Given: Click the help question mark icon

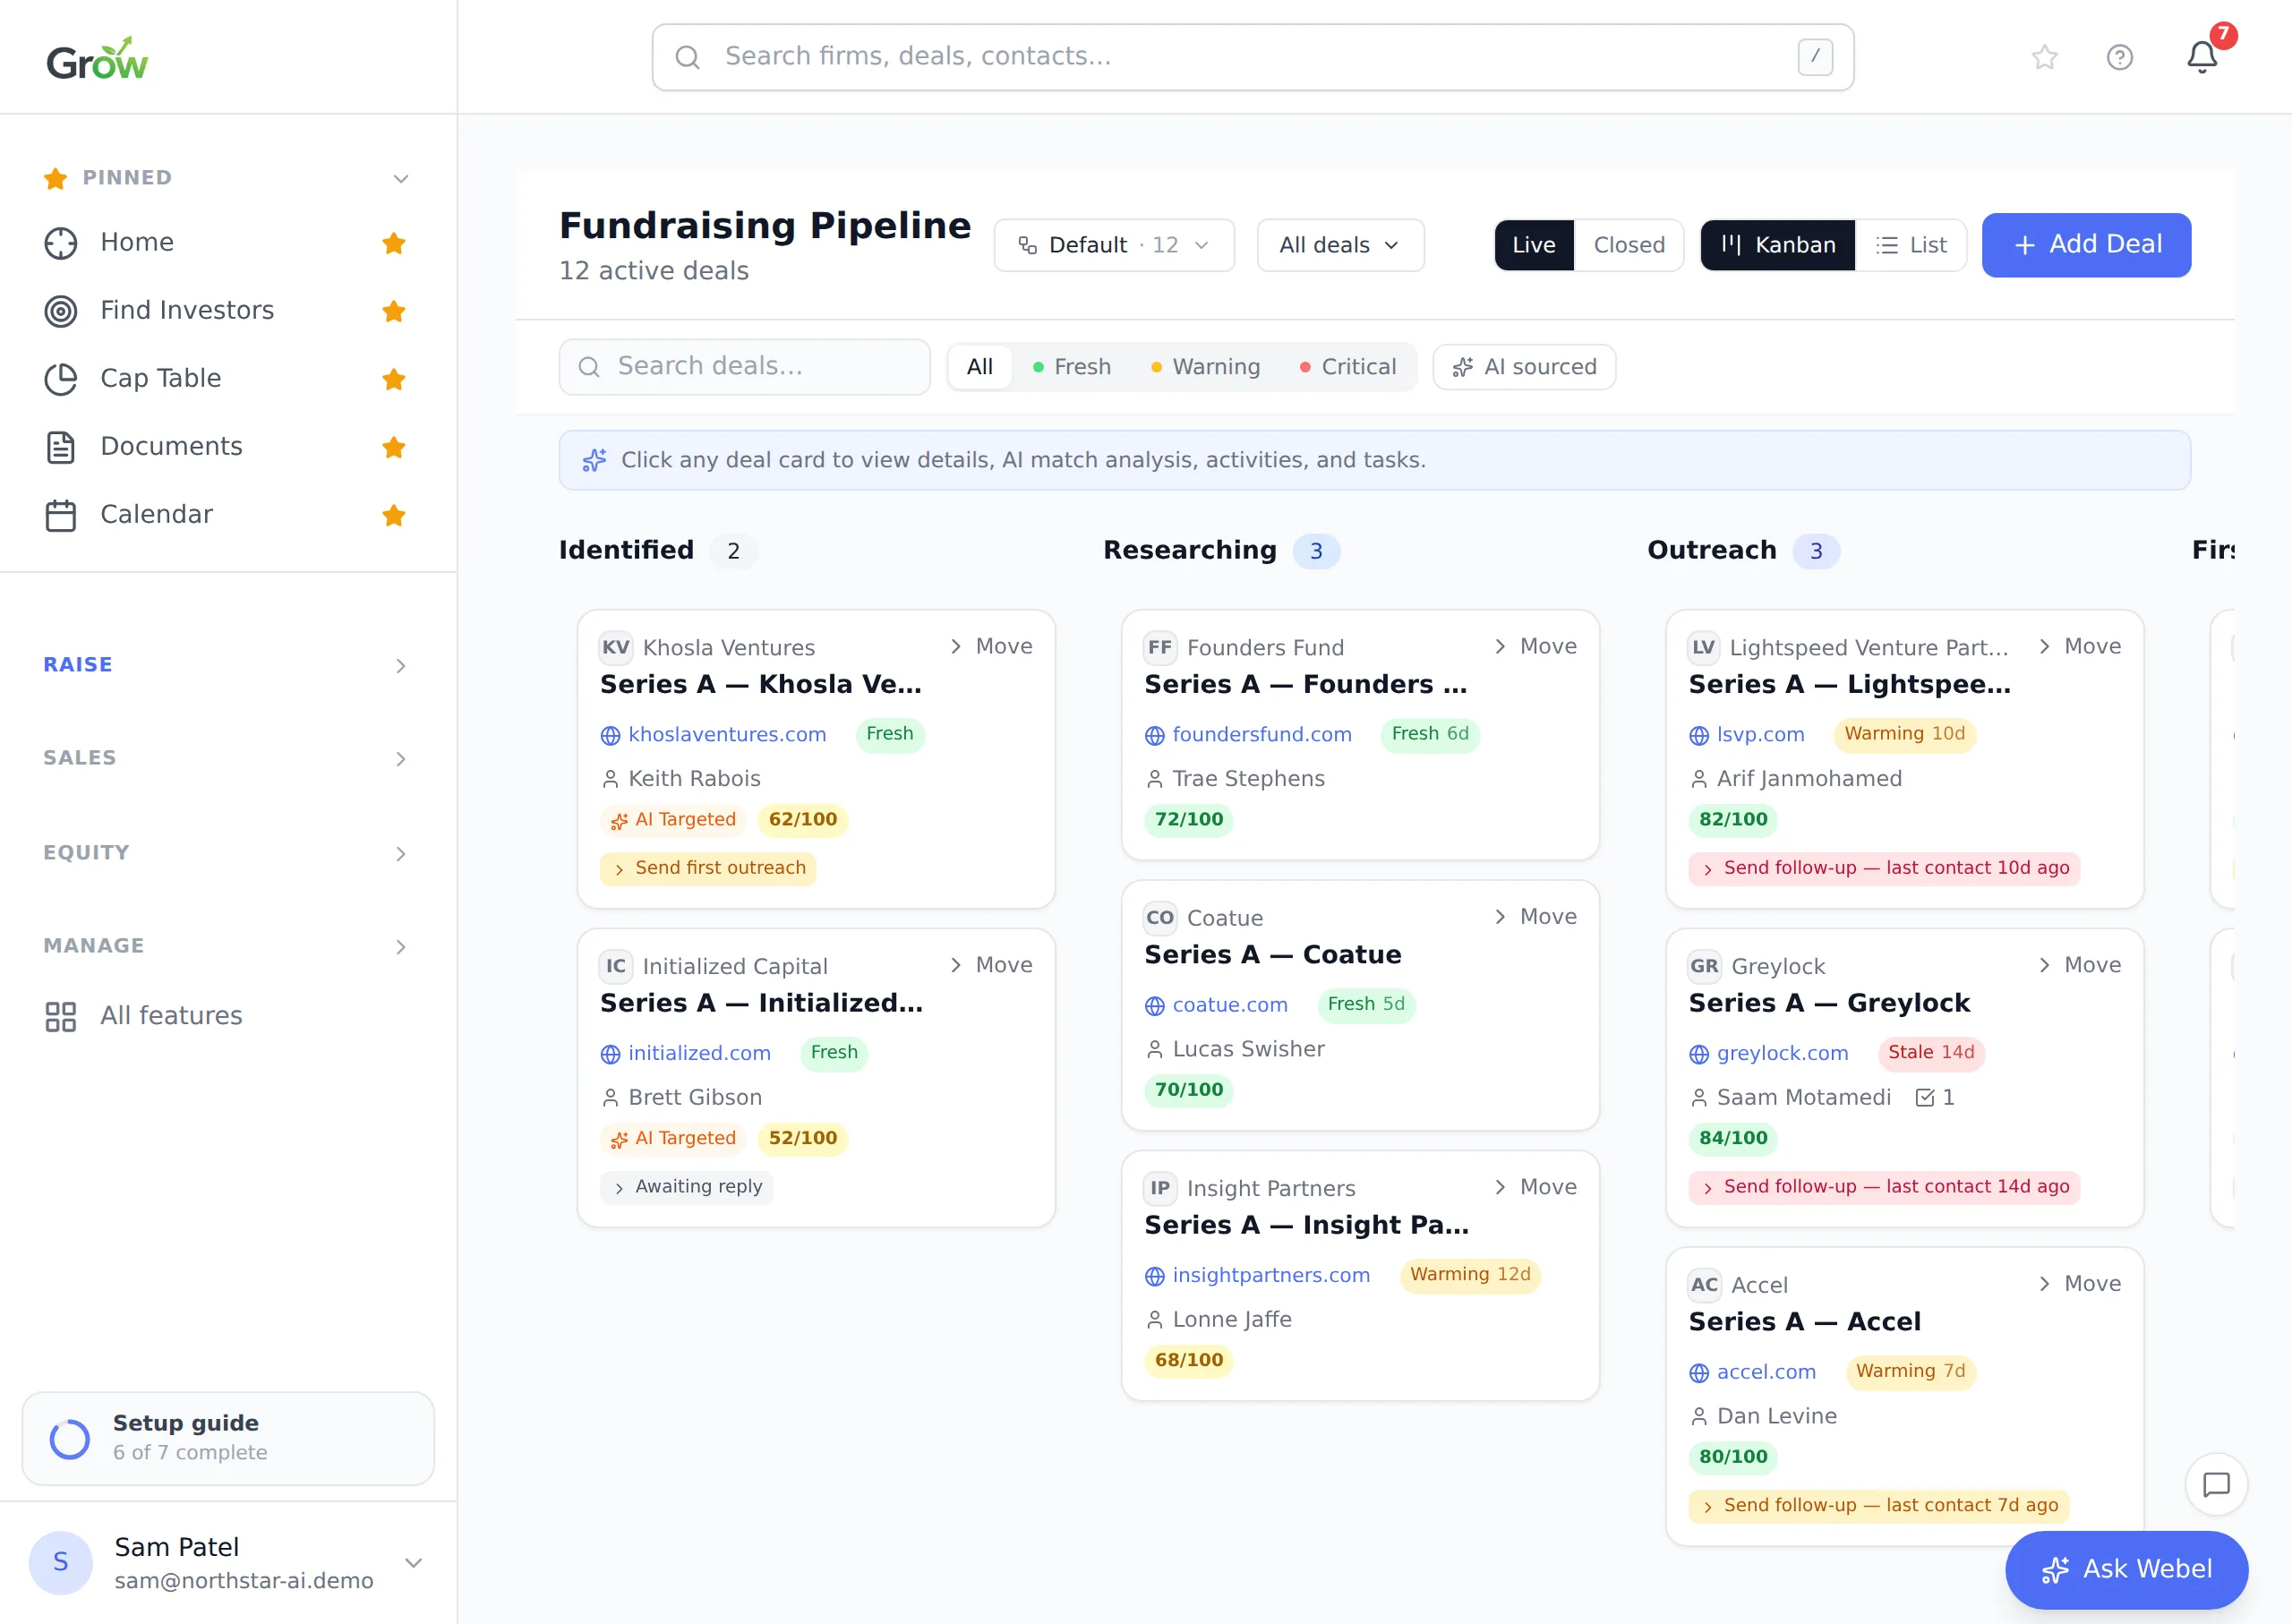Looking at the screenshot, I should (2119, 57).
